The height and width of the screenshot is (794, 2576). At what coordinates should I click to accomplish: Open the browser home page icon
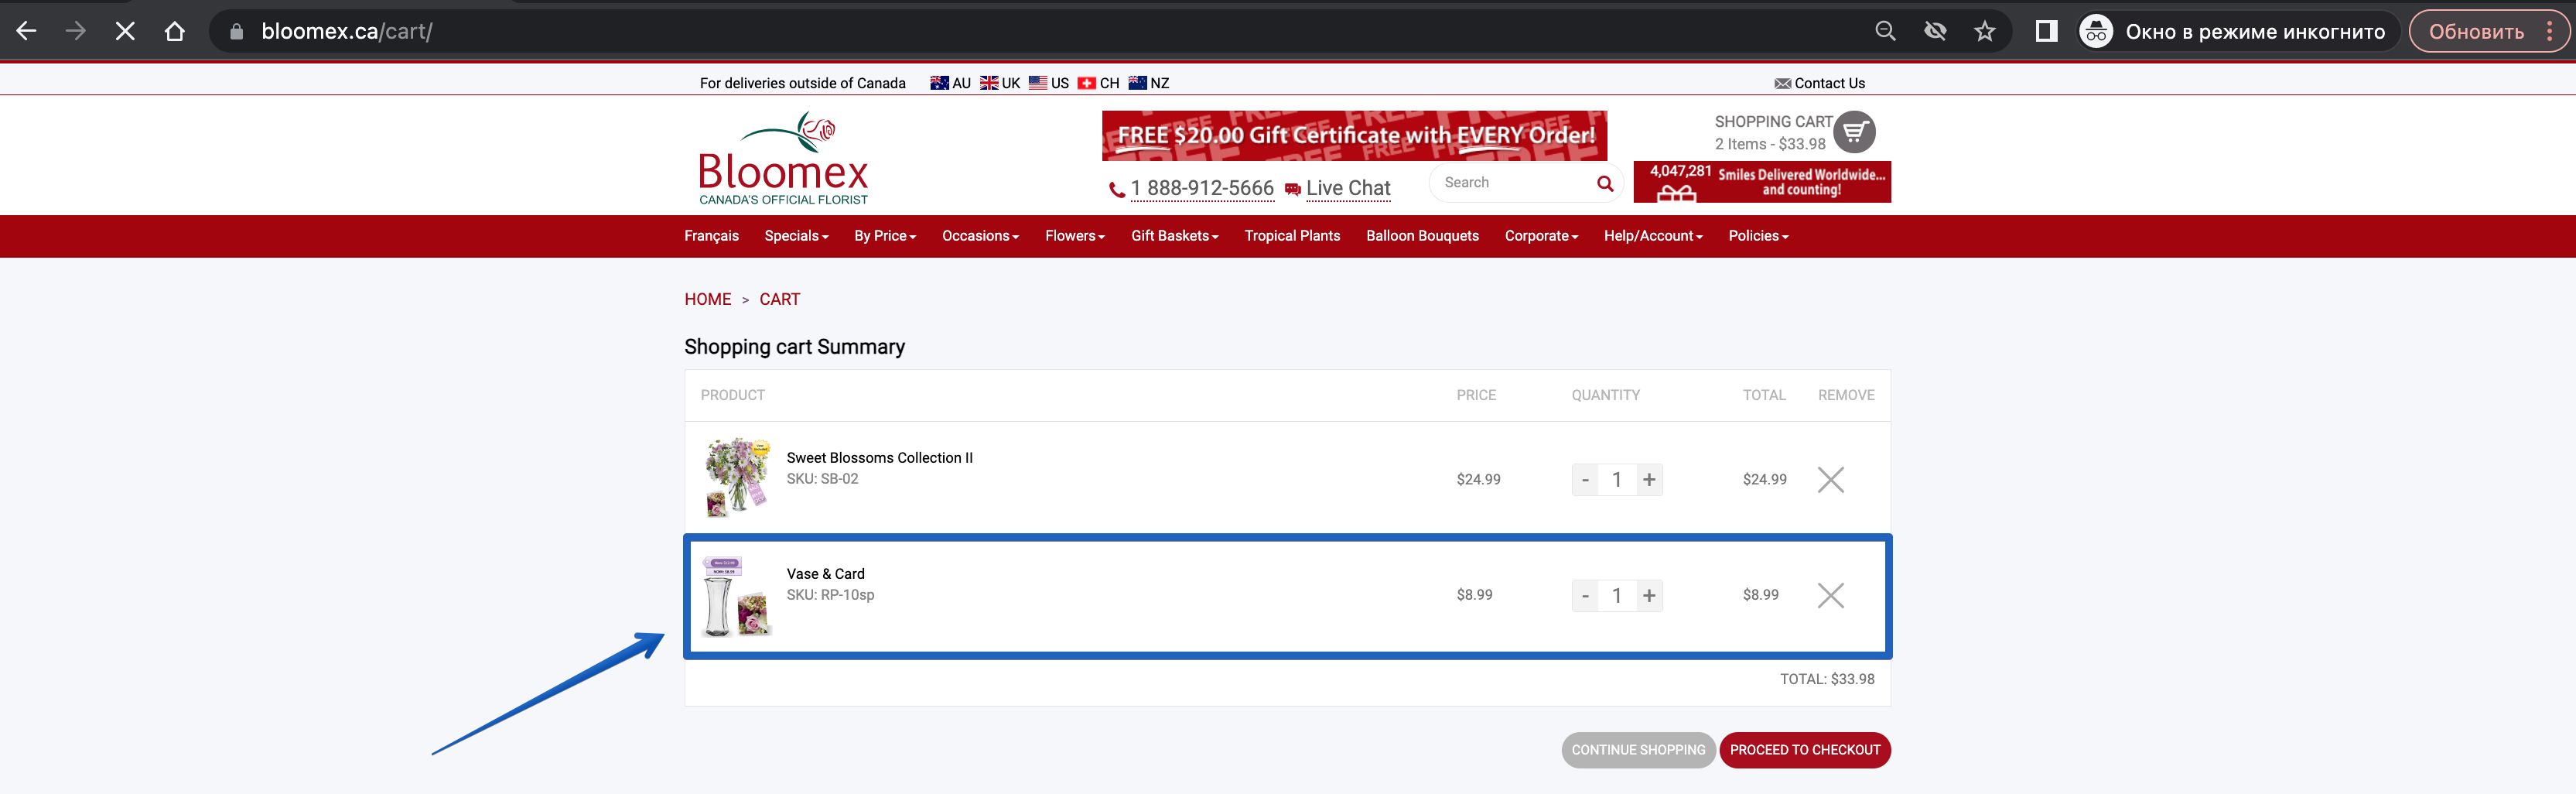[x=175, y=31]
